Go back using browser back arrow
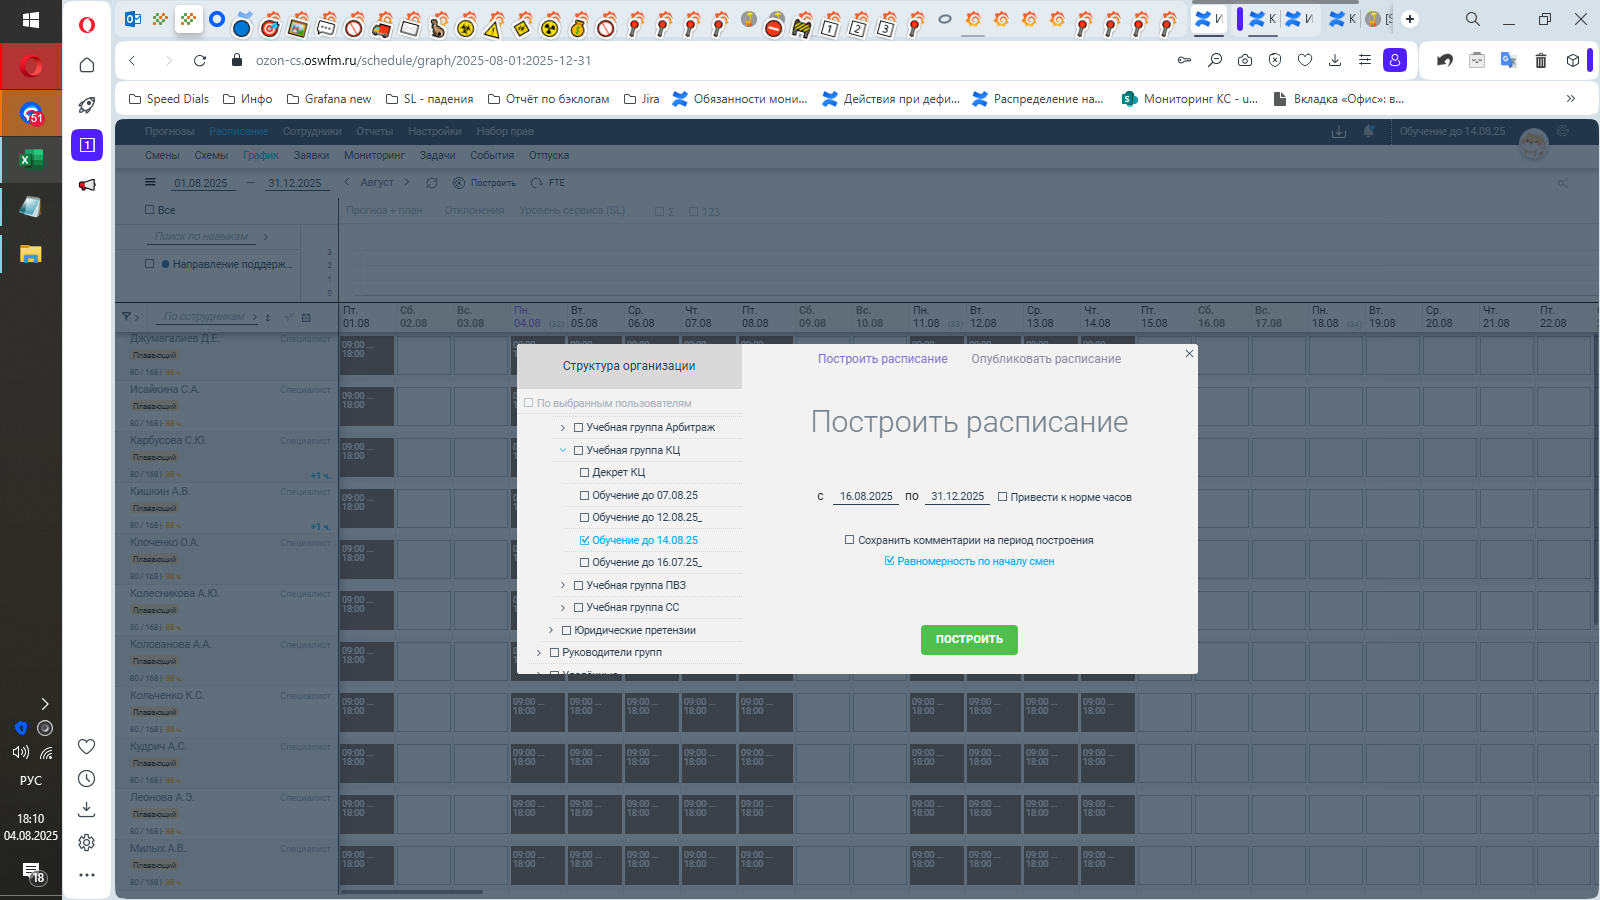 click(x=132, y=60)
